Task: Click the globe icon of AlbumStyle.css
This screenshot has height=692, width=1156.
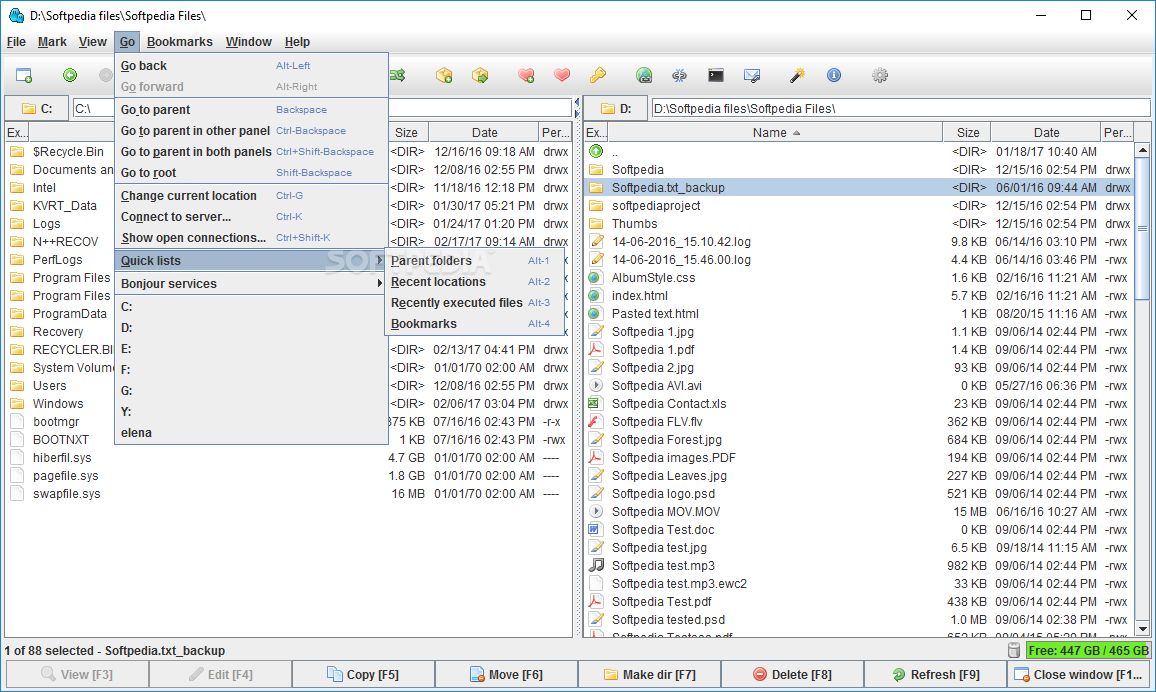Action: point(595,278)
